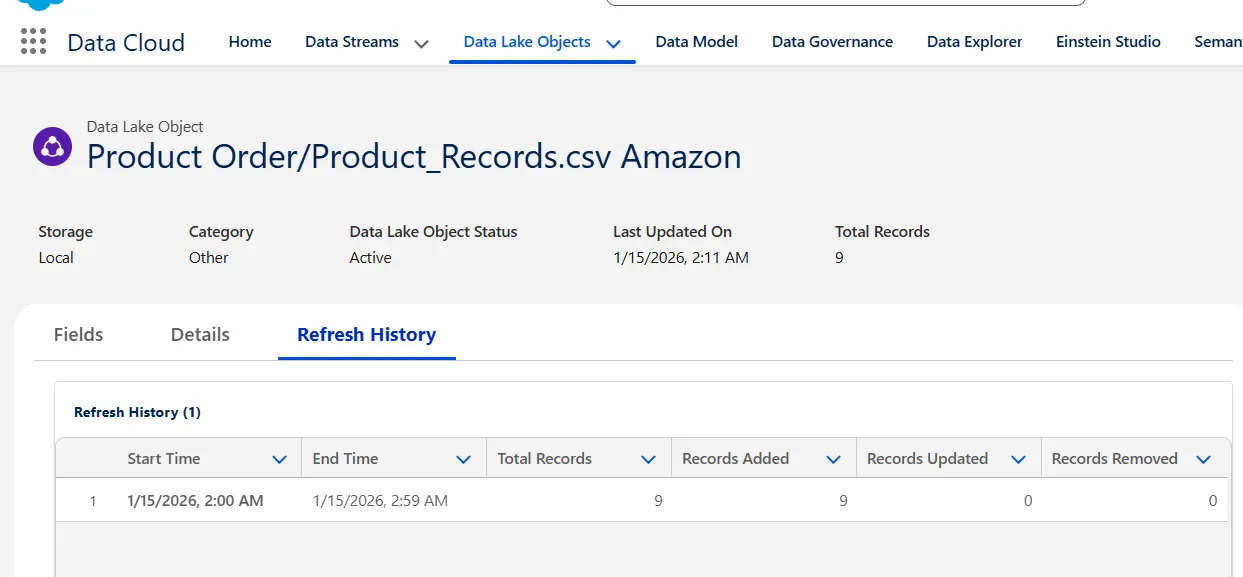Open Einstein Studio nav item

coord(1108,42)
